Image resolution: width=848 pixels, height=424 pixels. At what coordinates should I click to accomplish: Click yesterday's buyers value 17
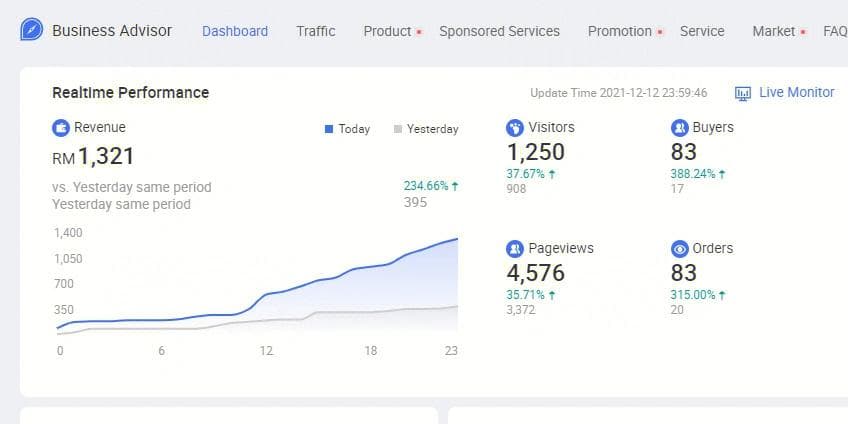[677, 189]
